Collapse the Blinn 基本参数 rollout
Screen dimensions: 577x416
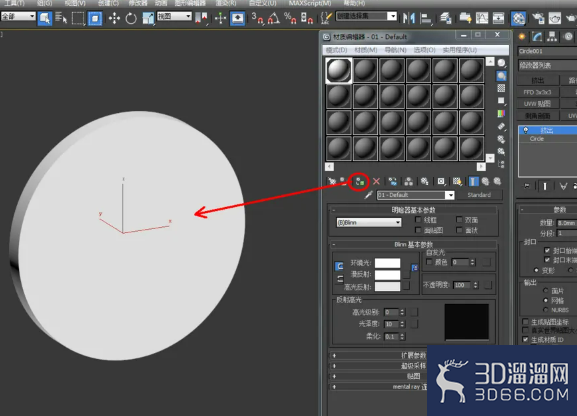click(x=413, y=244)
